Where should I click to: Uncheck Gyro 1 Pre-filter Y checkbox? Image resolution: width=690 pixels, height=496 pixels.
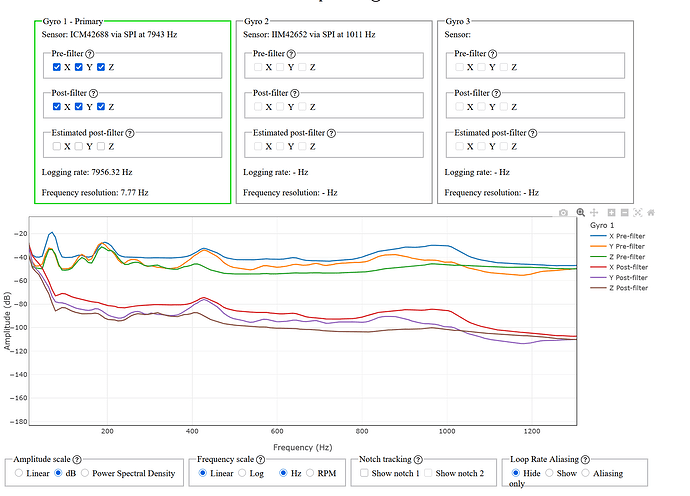tap(79, 67)
